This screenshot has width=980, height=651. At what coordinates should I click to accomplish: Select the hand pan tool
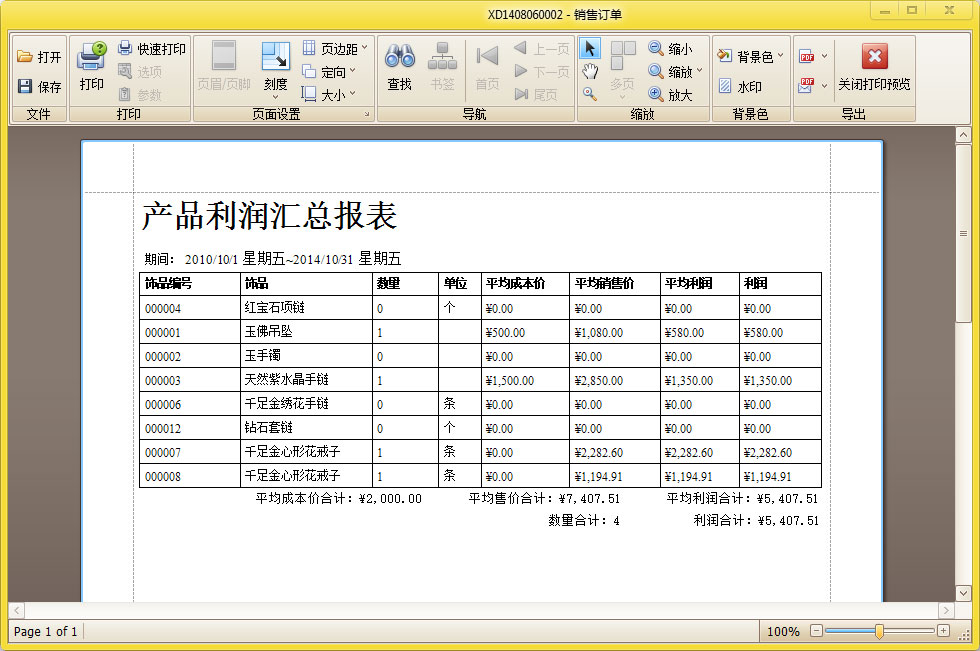(589, 71)
